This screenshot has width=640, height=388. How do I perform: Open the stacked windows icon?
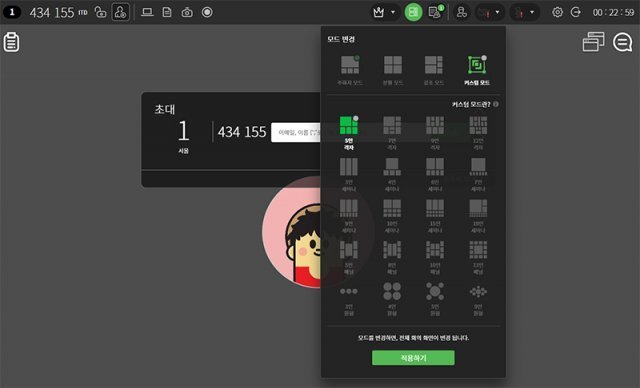[593, 42]
